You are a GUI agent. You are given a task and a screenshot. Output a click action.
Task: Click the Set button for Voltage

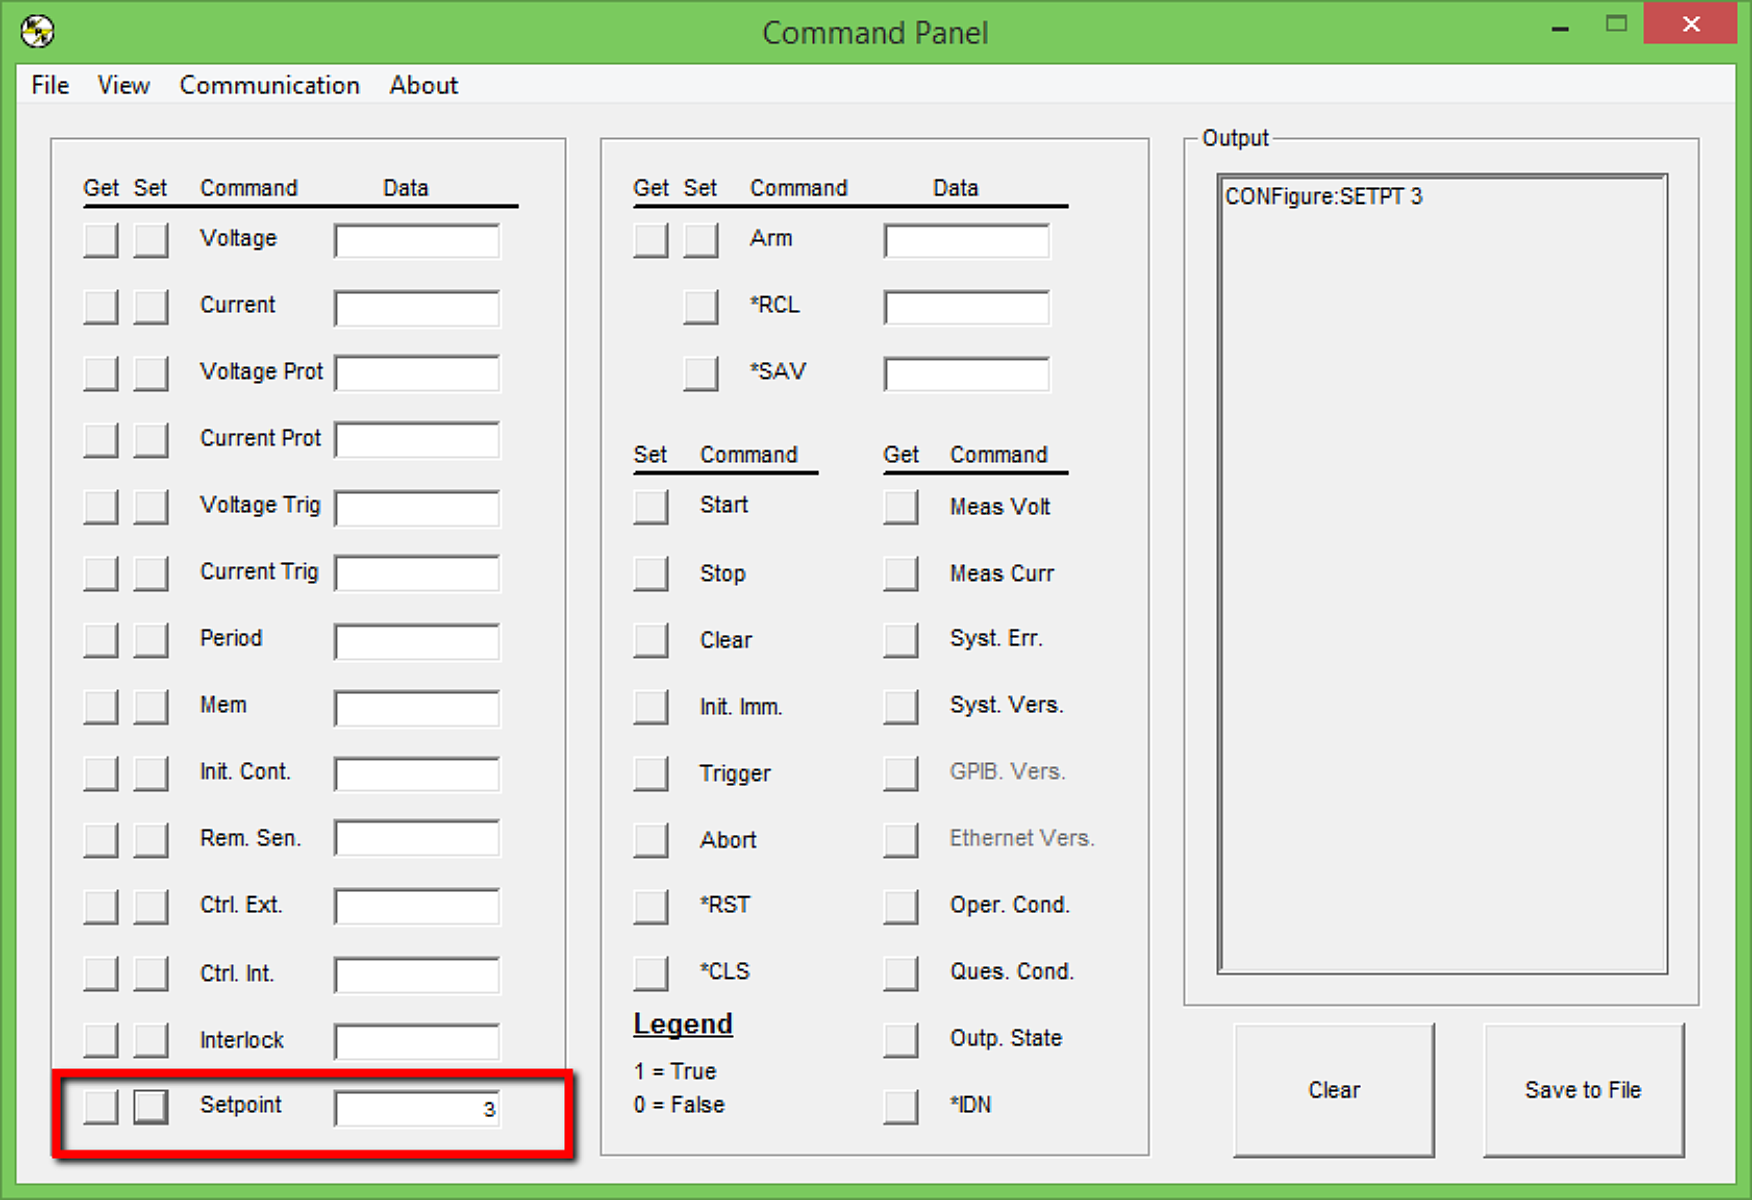pos(151,240)
